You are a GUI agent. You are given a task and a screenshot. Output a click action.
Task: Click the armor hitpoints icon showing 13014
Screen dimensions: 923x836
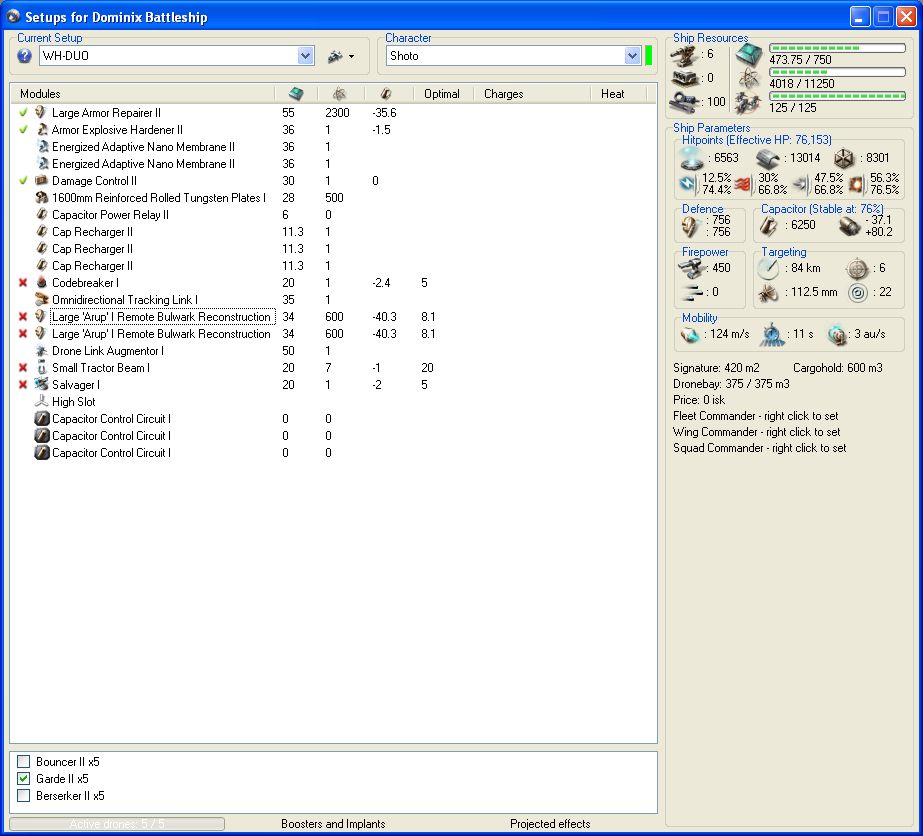(768, 158)
